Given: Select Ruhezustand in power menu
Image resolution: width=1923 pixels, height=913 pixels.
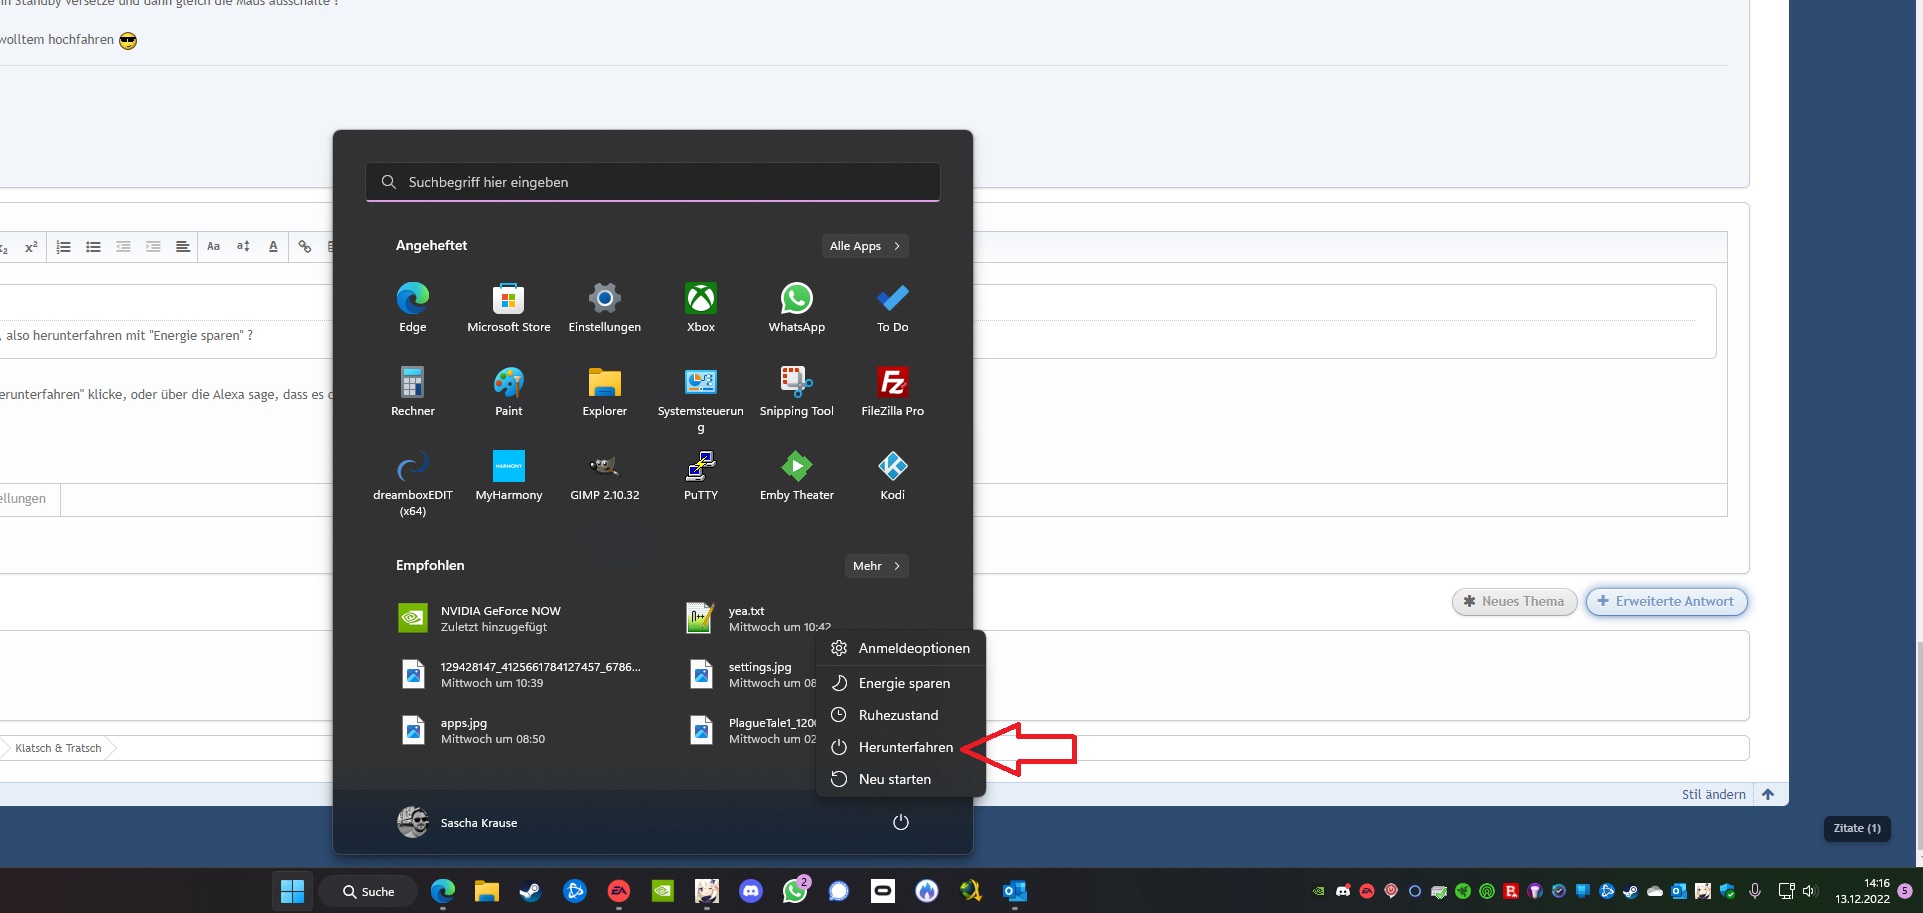Looking at the screenshot, I should (901, 715).
